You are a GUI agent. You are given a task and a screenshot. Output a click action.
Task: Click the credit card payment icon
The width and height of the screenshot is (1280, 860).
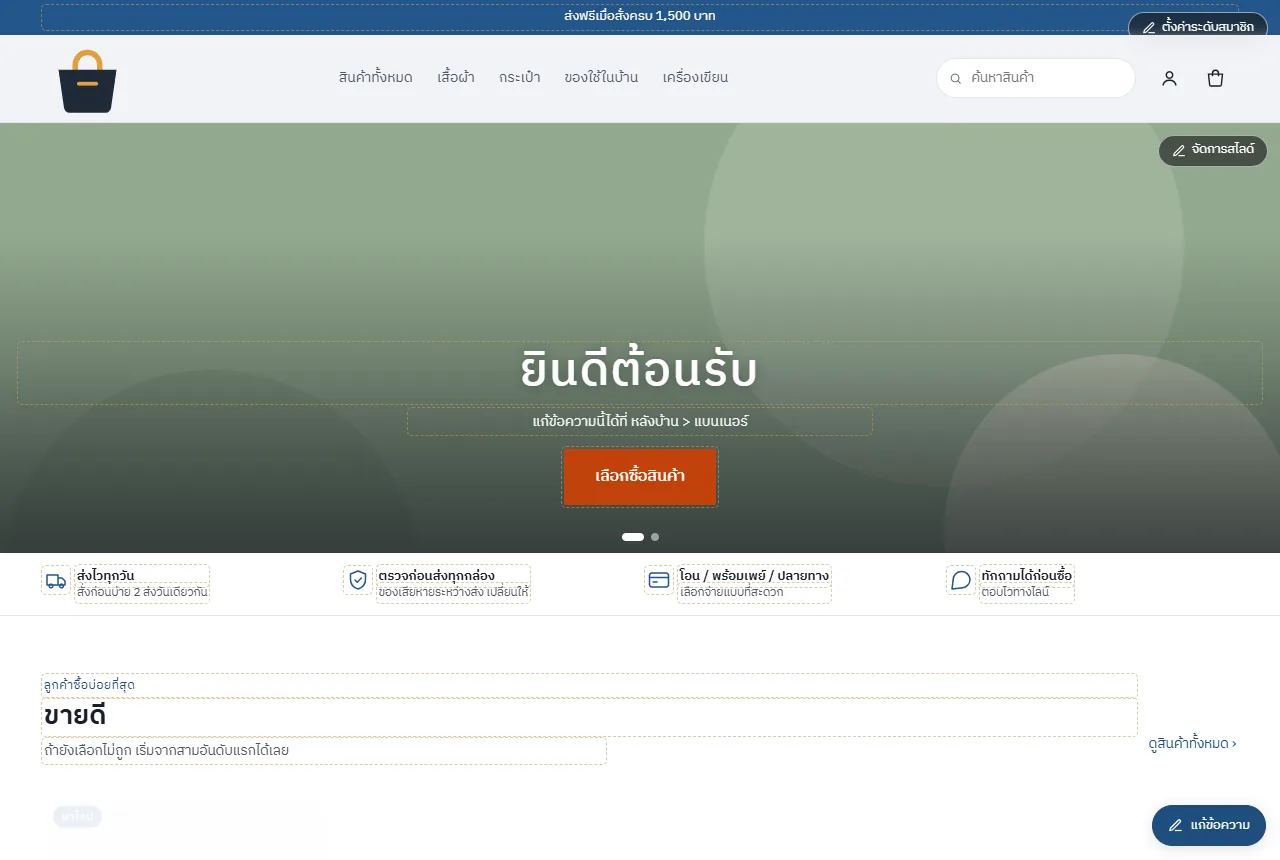point(659,580)
